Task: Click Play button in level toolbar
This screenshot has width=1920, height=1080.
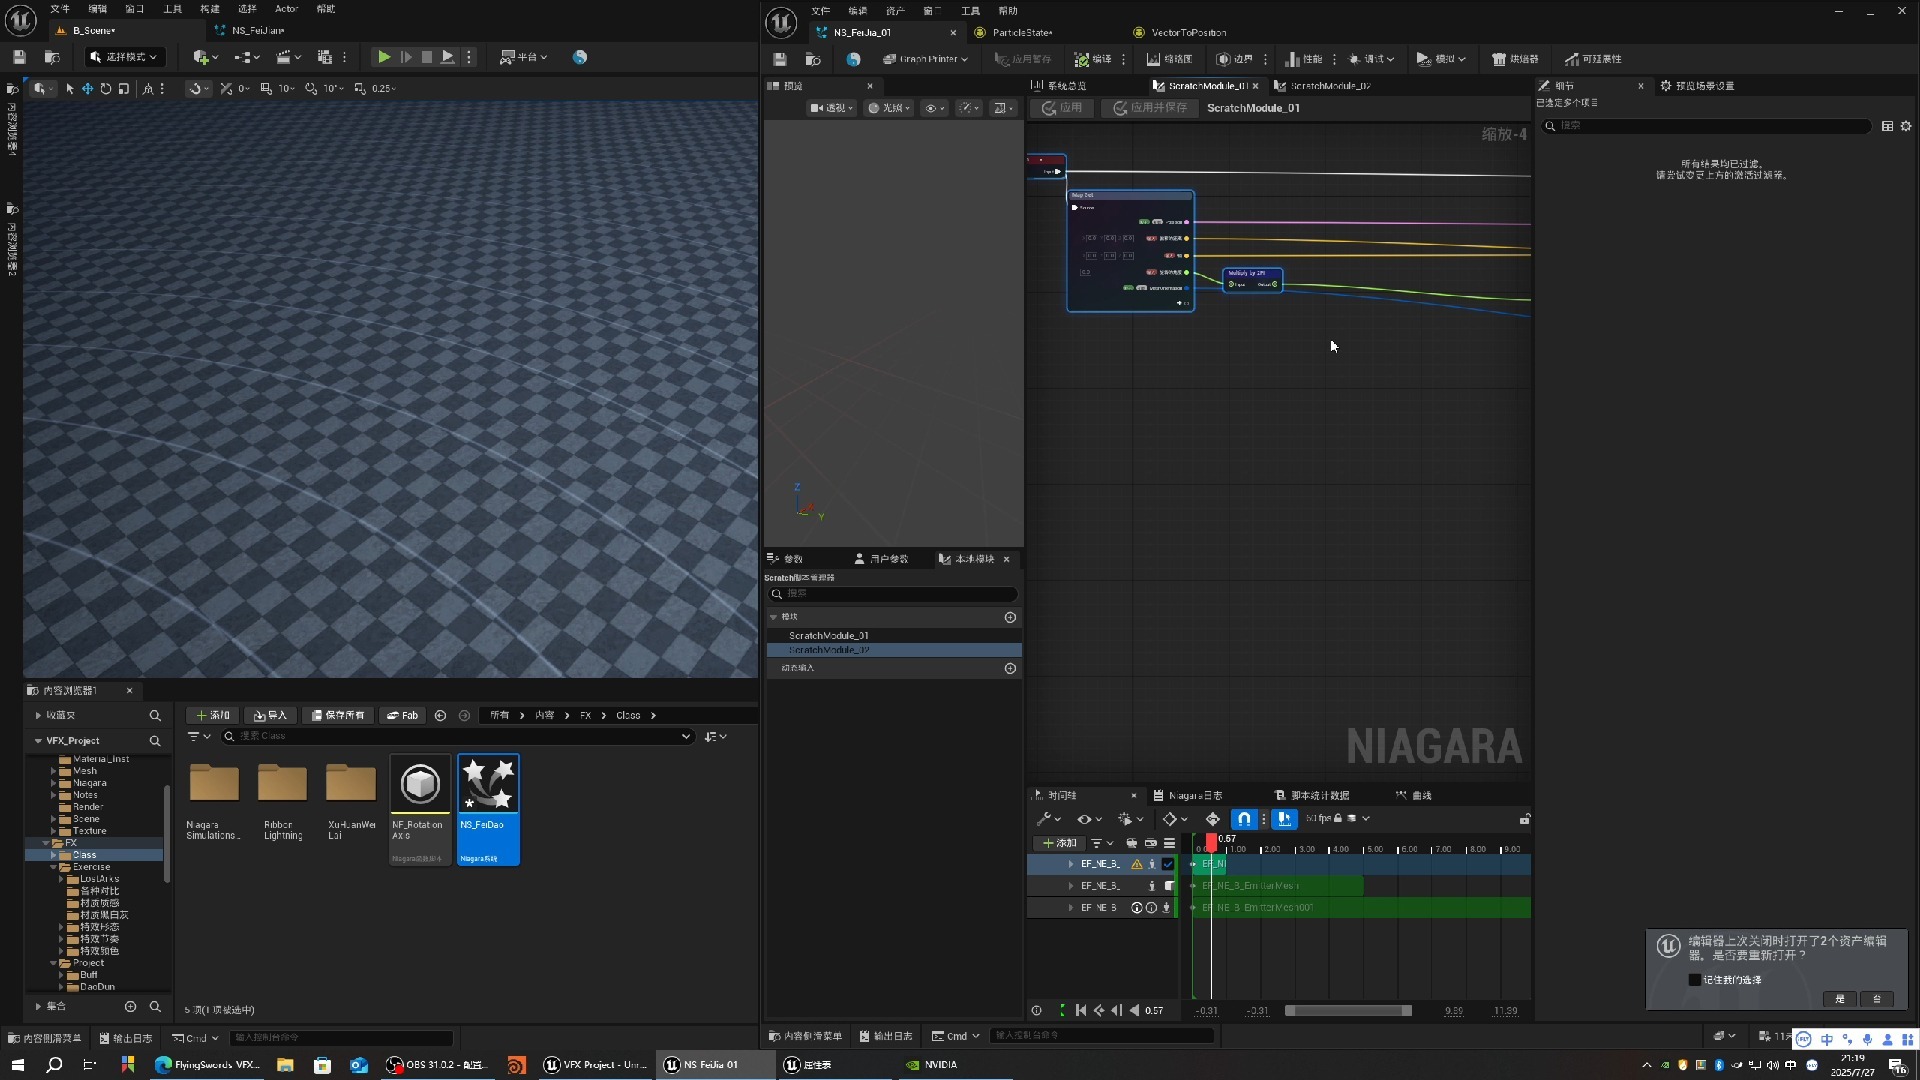Action: click(x=384, y=58)
